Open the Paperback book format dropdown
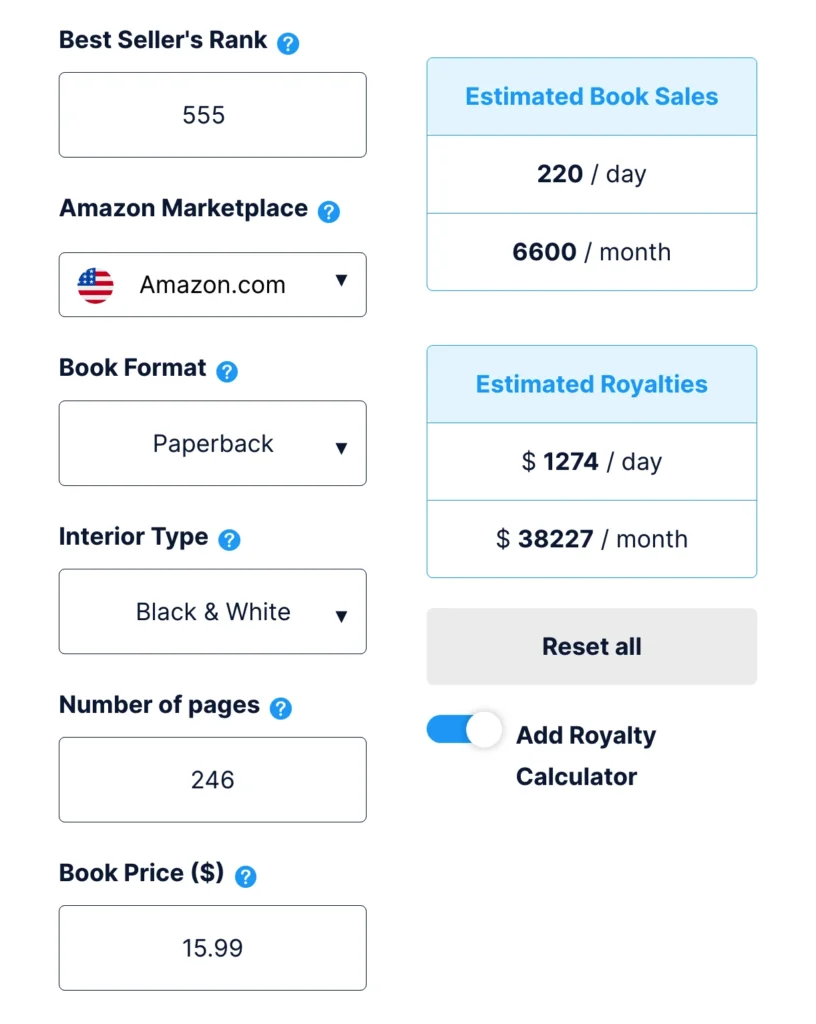 pos(213,443)
